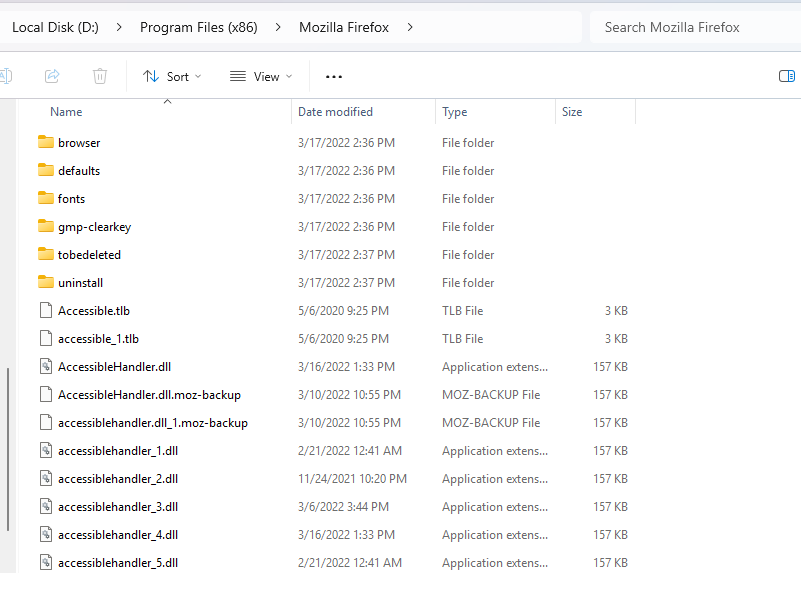Click the accessiblehandler_1.dll file icon
Image resolution: width=801 pixels, height=596 pixels.
tap(46, 451)
